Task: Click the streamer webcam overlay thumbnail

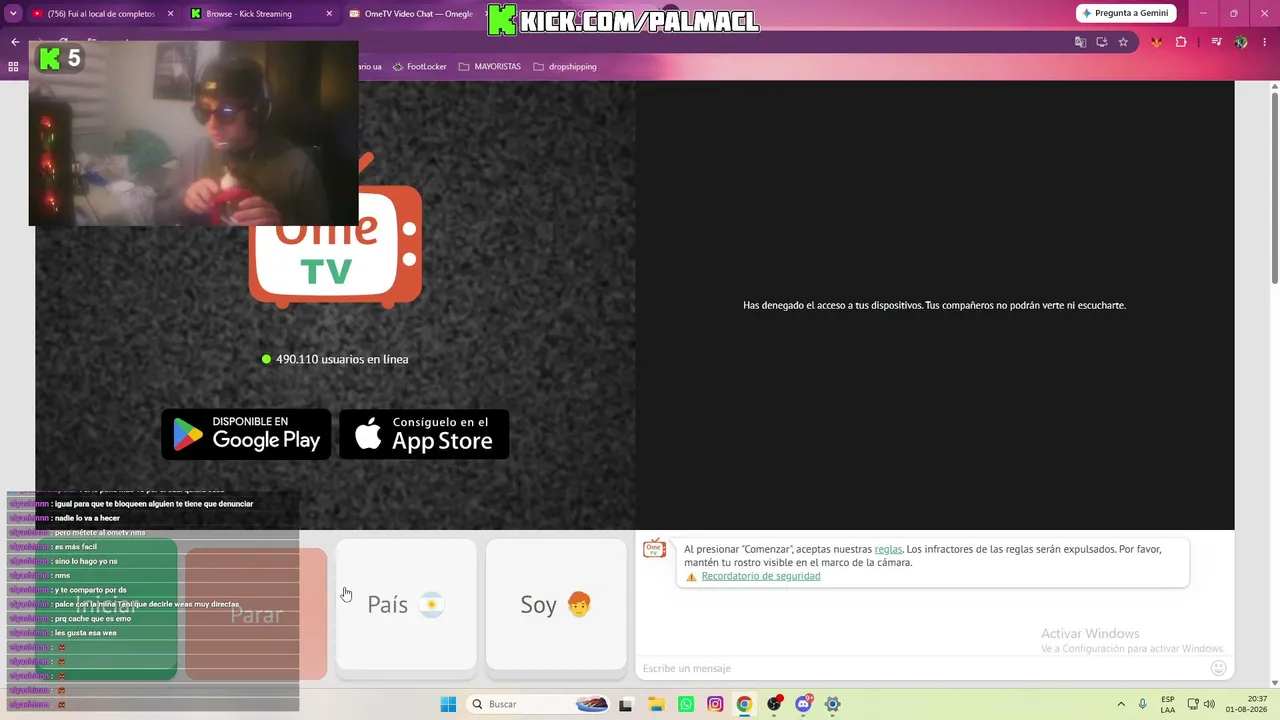Action: coord(193,133)
